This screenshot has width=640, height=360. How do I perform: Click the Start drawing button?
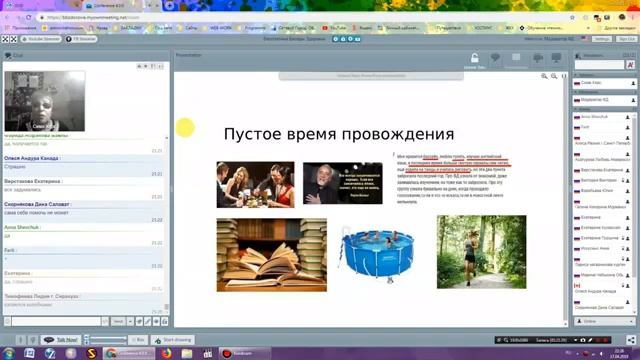(x=173, y=340)
